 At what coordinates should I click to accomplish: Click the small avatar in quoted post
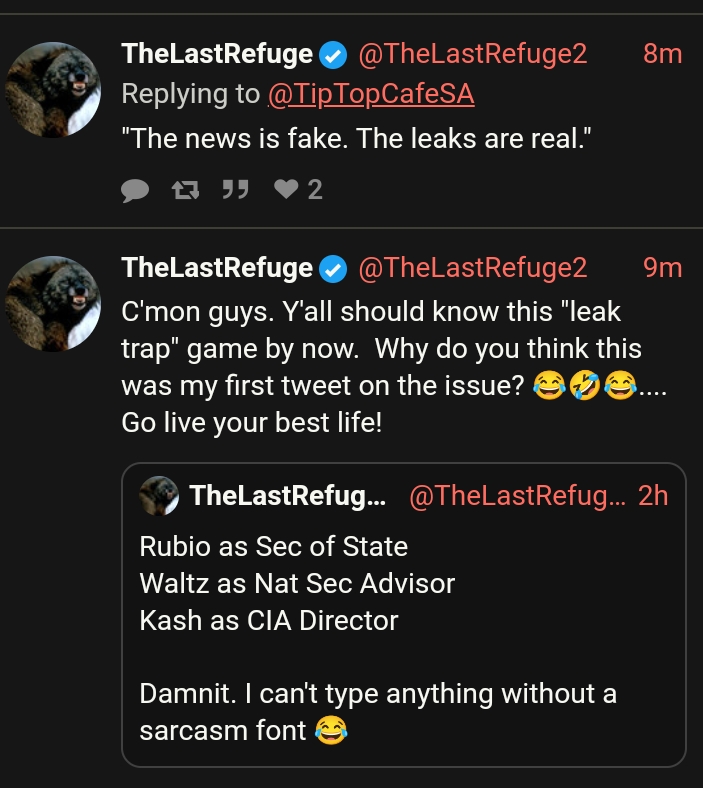(159, 495)
